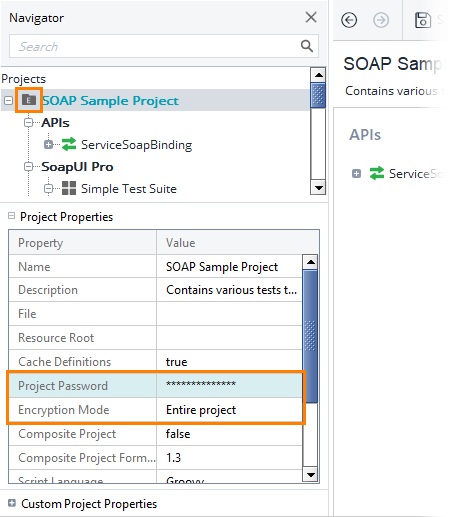Click ServiceSoapBinding green arrows icon in Navigator
Image resolution: width=449 pixels, height=517 pixels.
[x=69, y=144]
